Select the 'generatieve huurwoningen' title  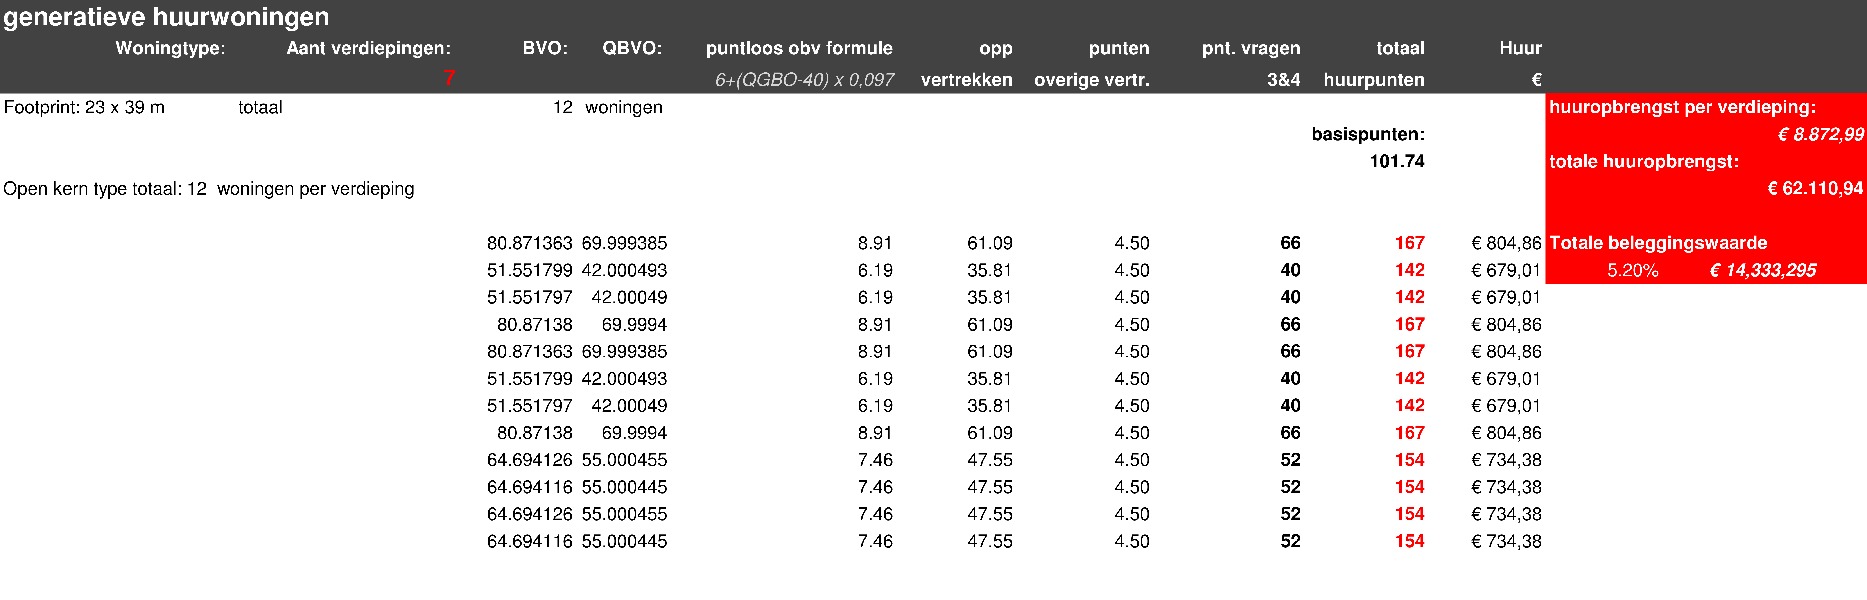tap(166, 17)
